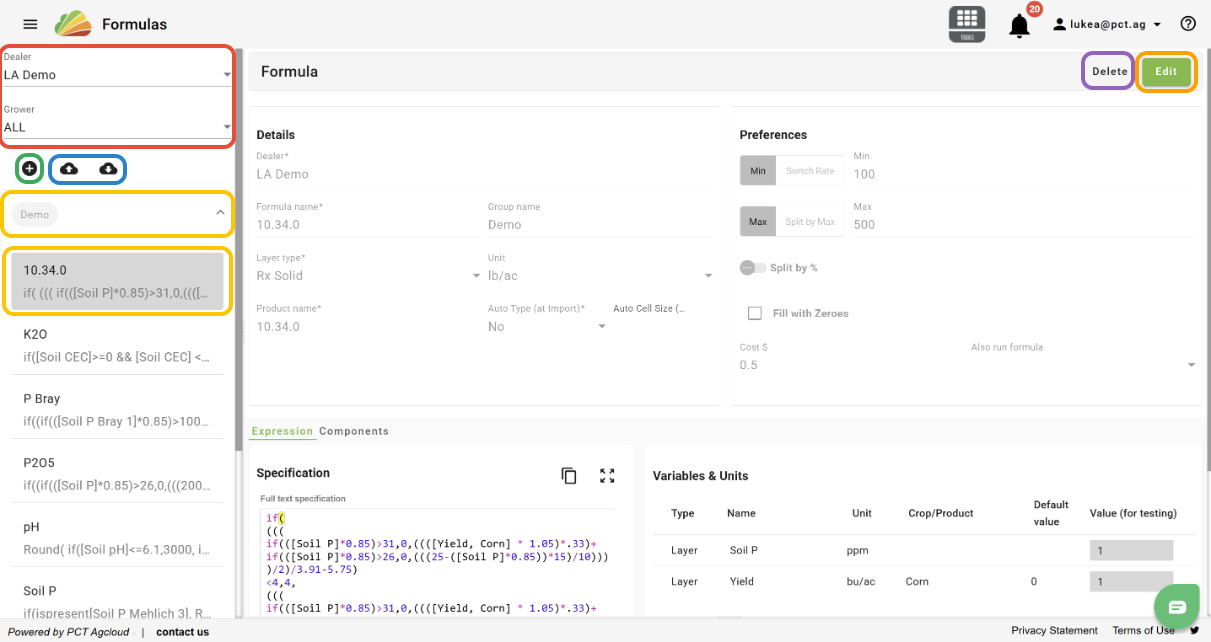Click the cloud upload icon
Viewport: 1211px width, 642px height.
pos(69,169)
